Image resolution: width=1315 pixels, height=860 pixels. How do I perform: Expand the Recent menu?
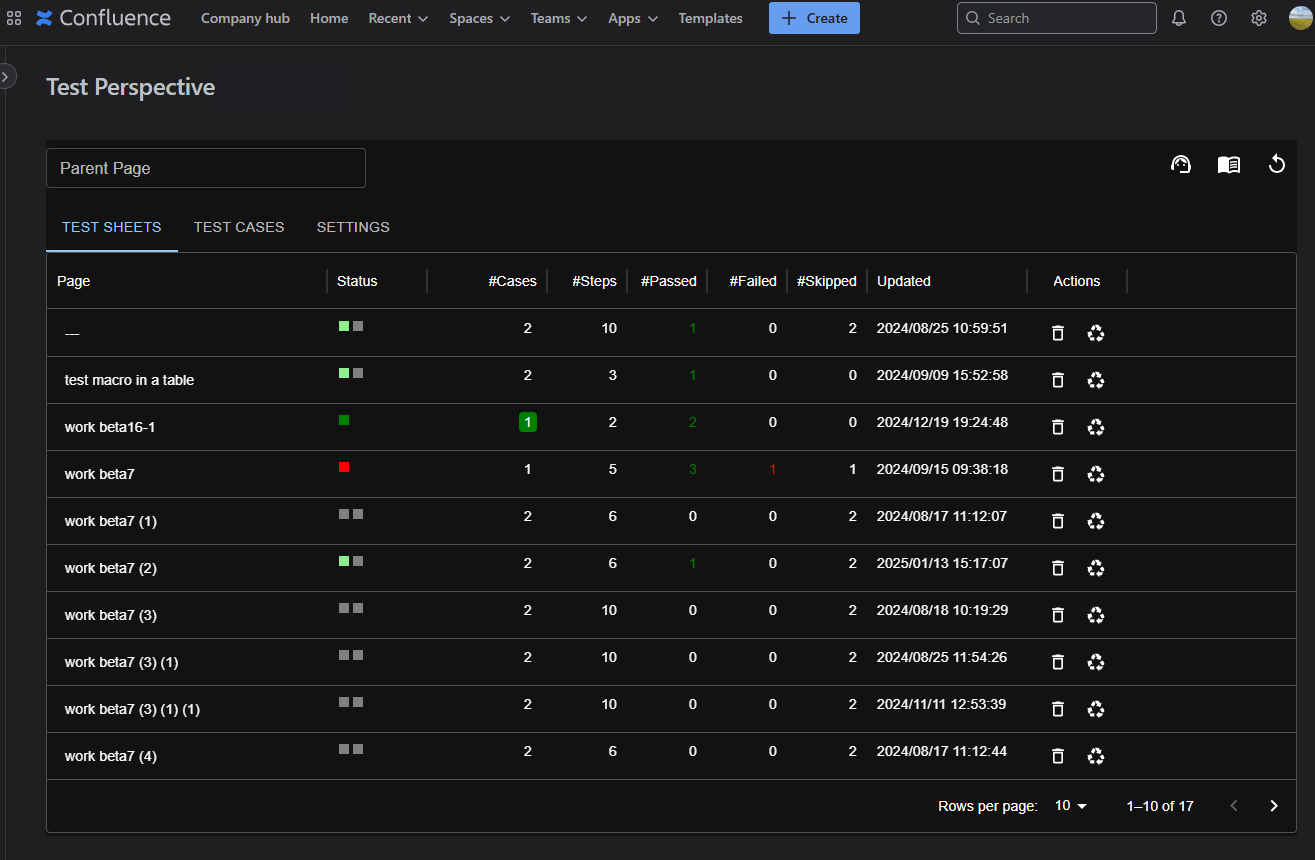click(398, 18)
